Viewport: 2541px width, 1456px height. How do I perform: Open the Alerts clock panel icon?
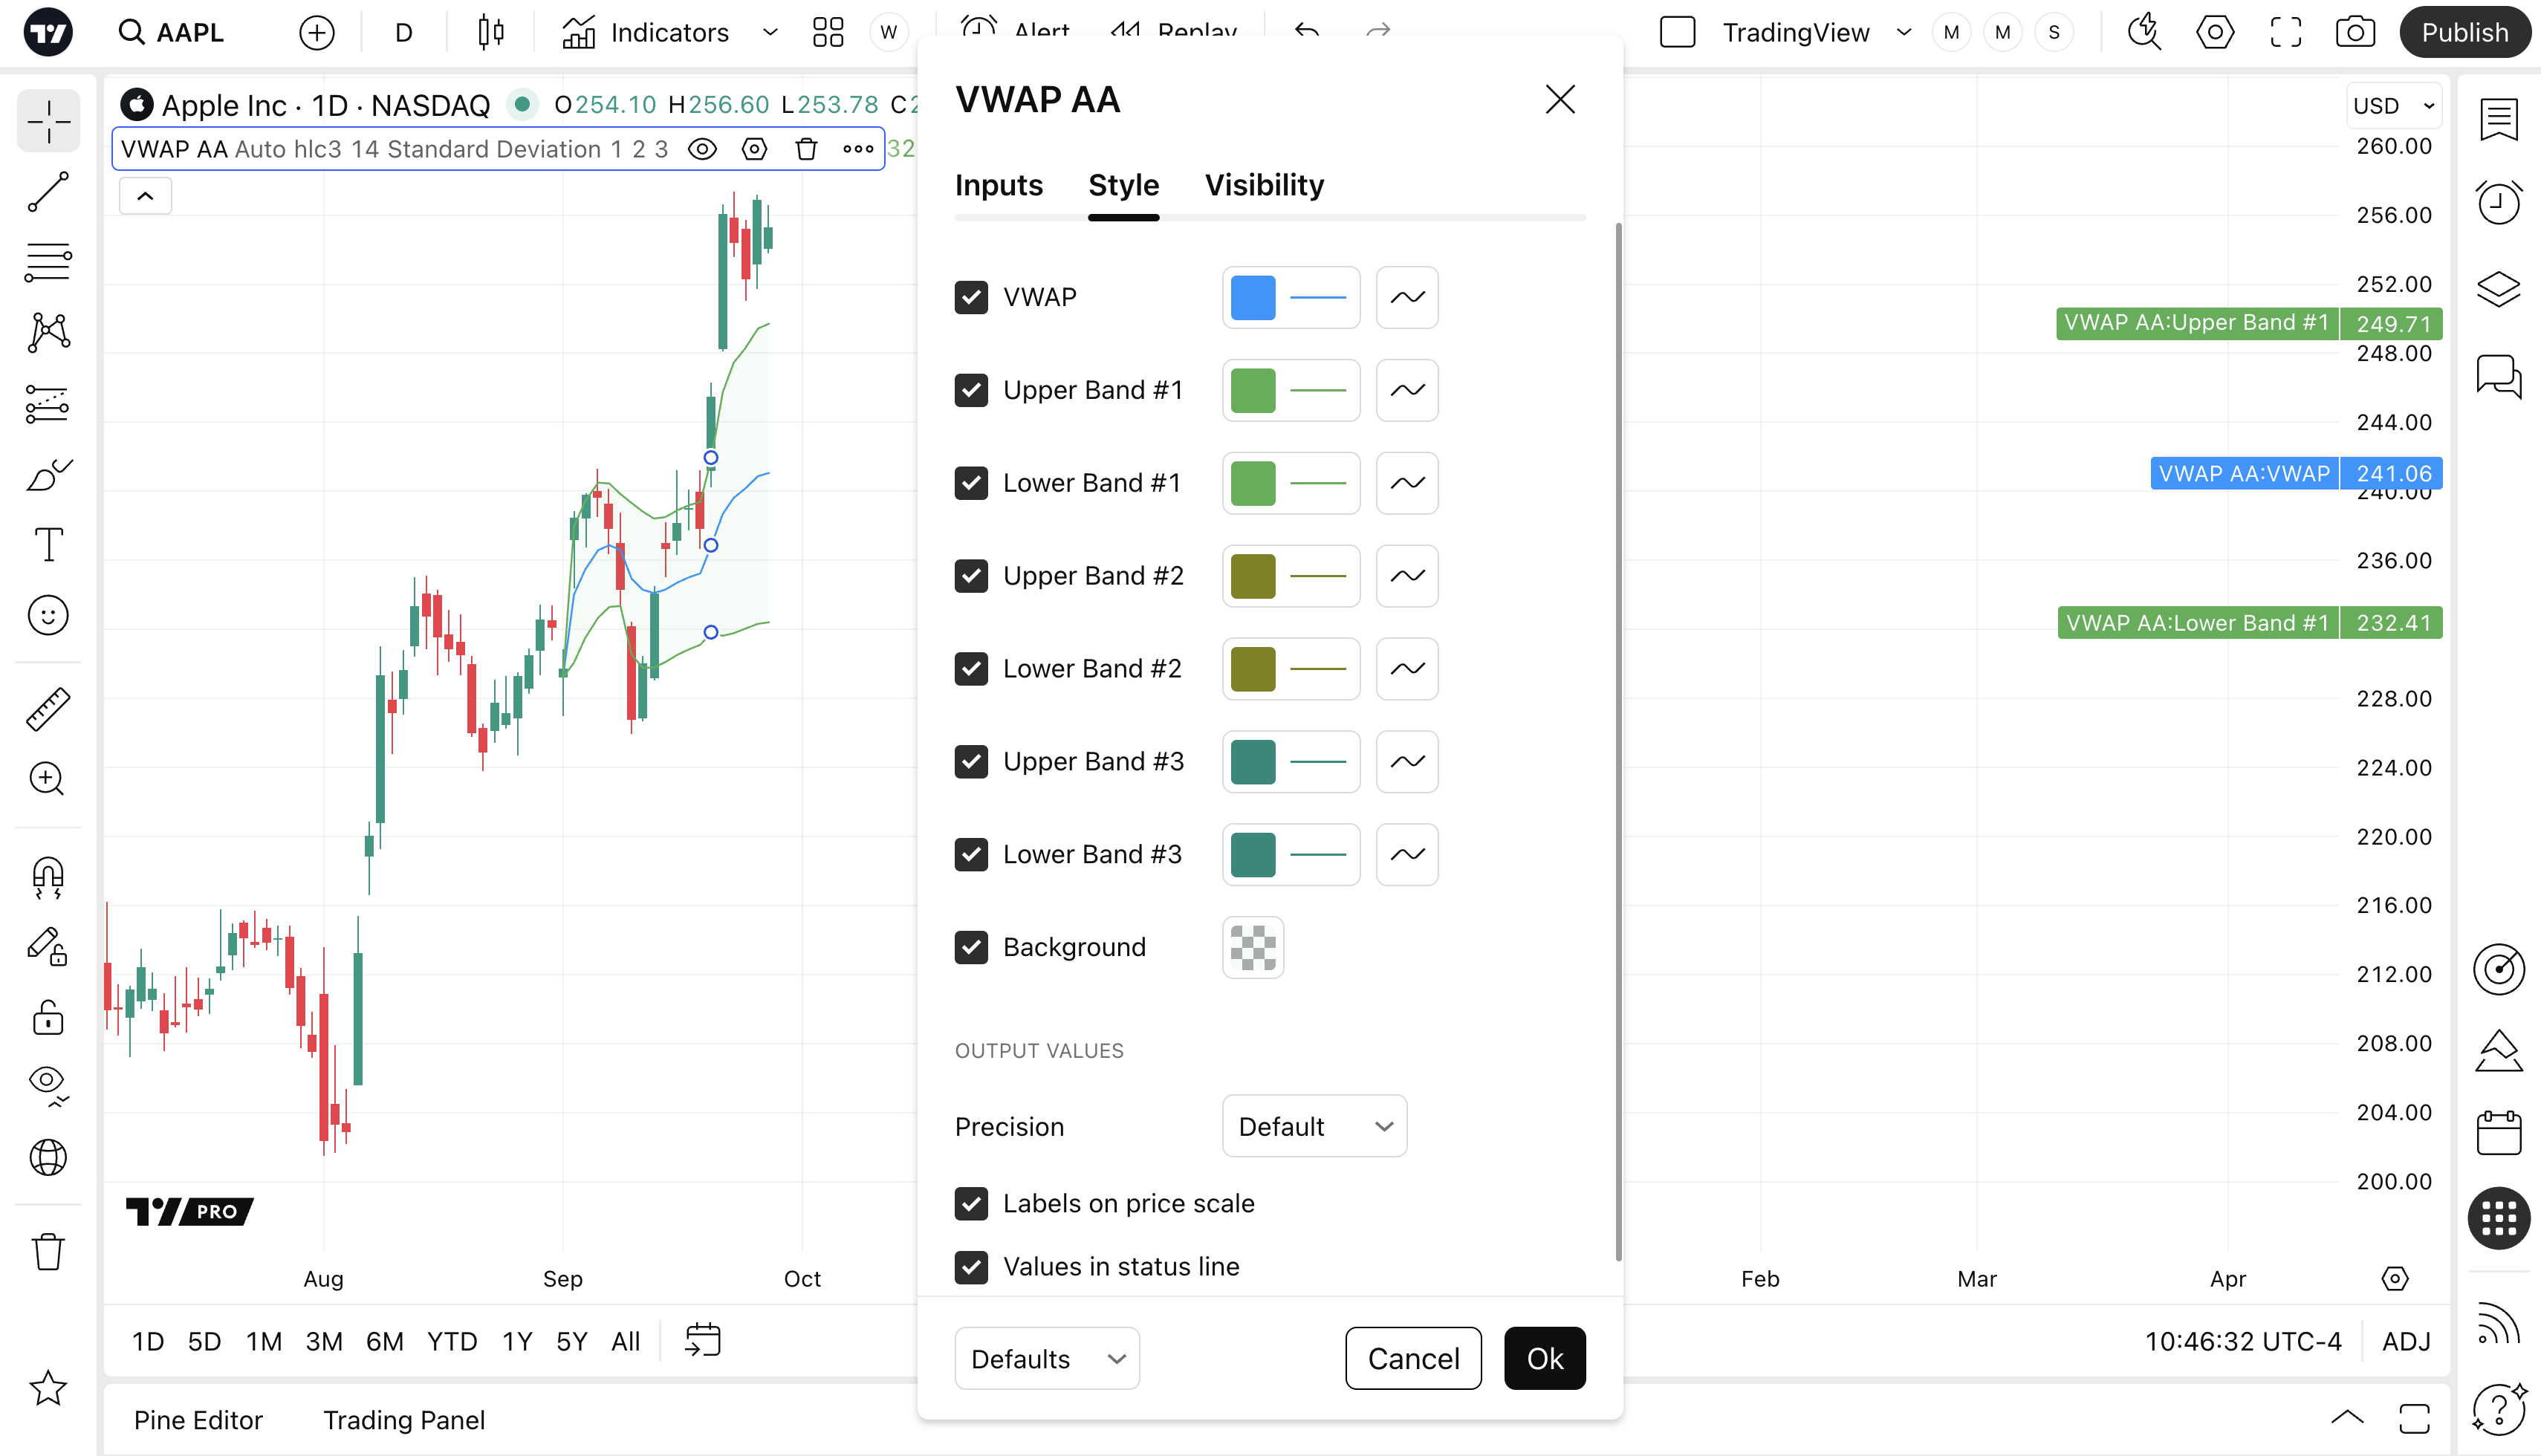[2498, 204]
